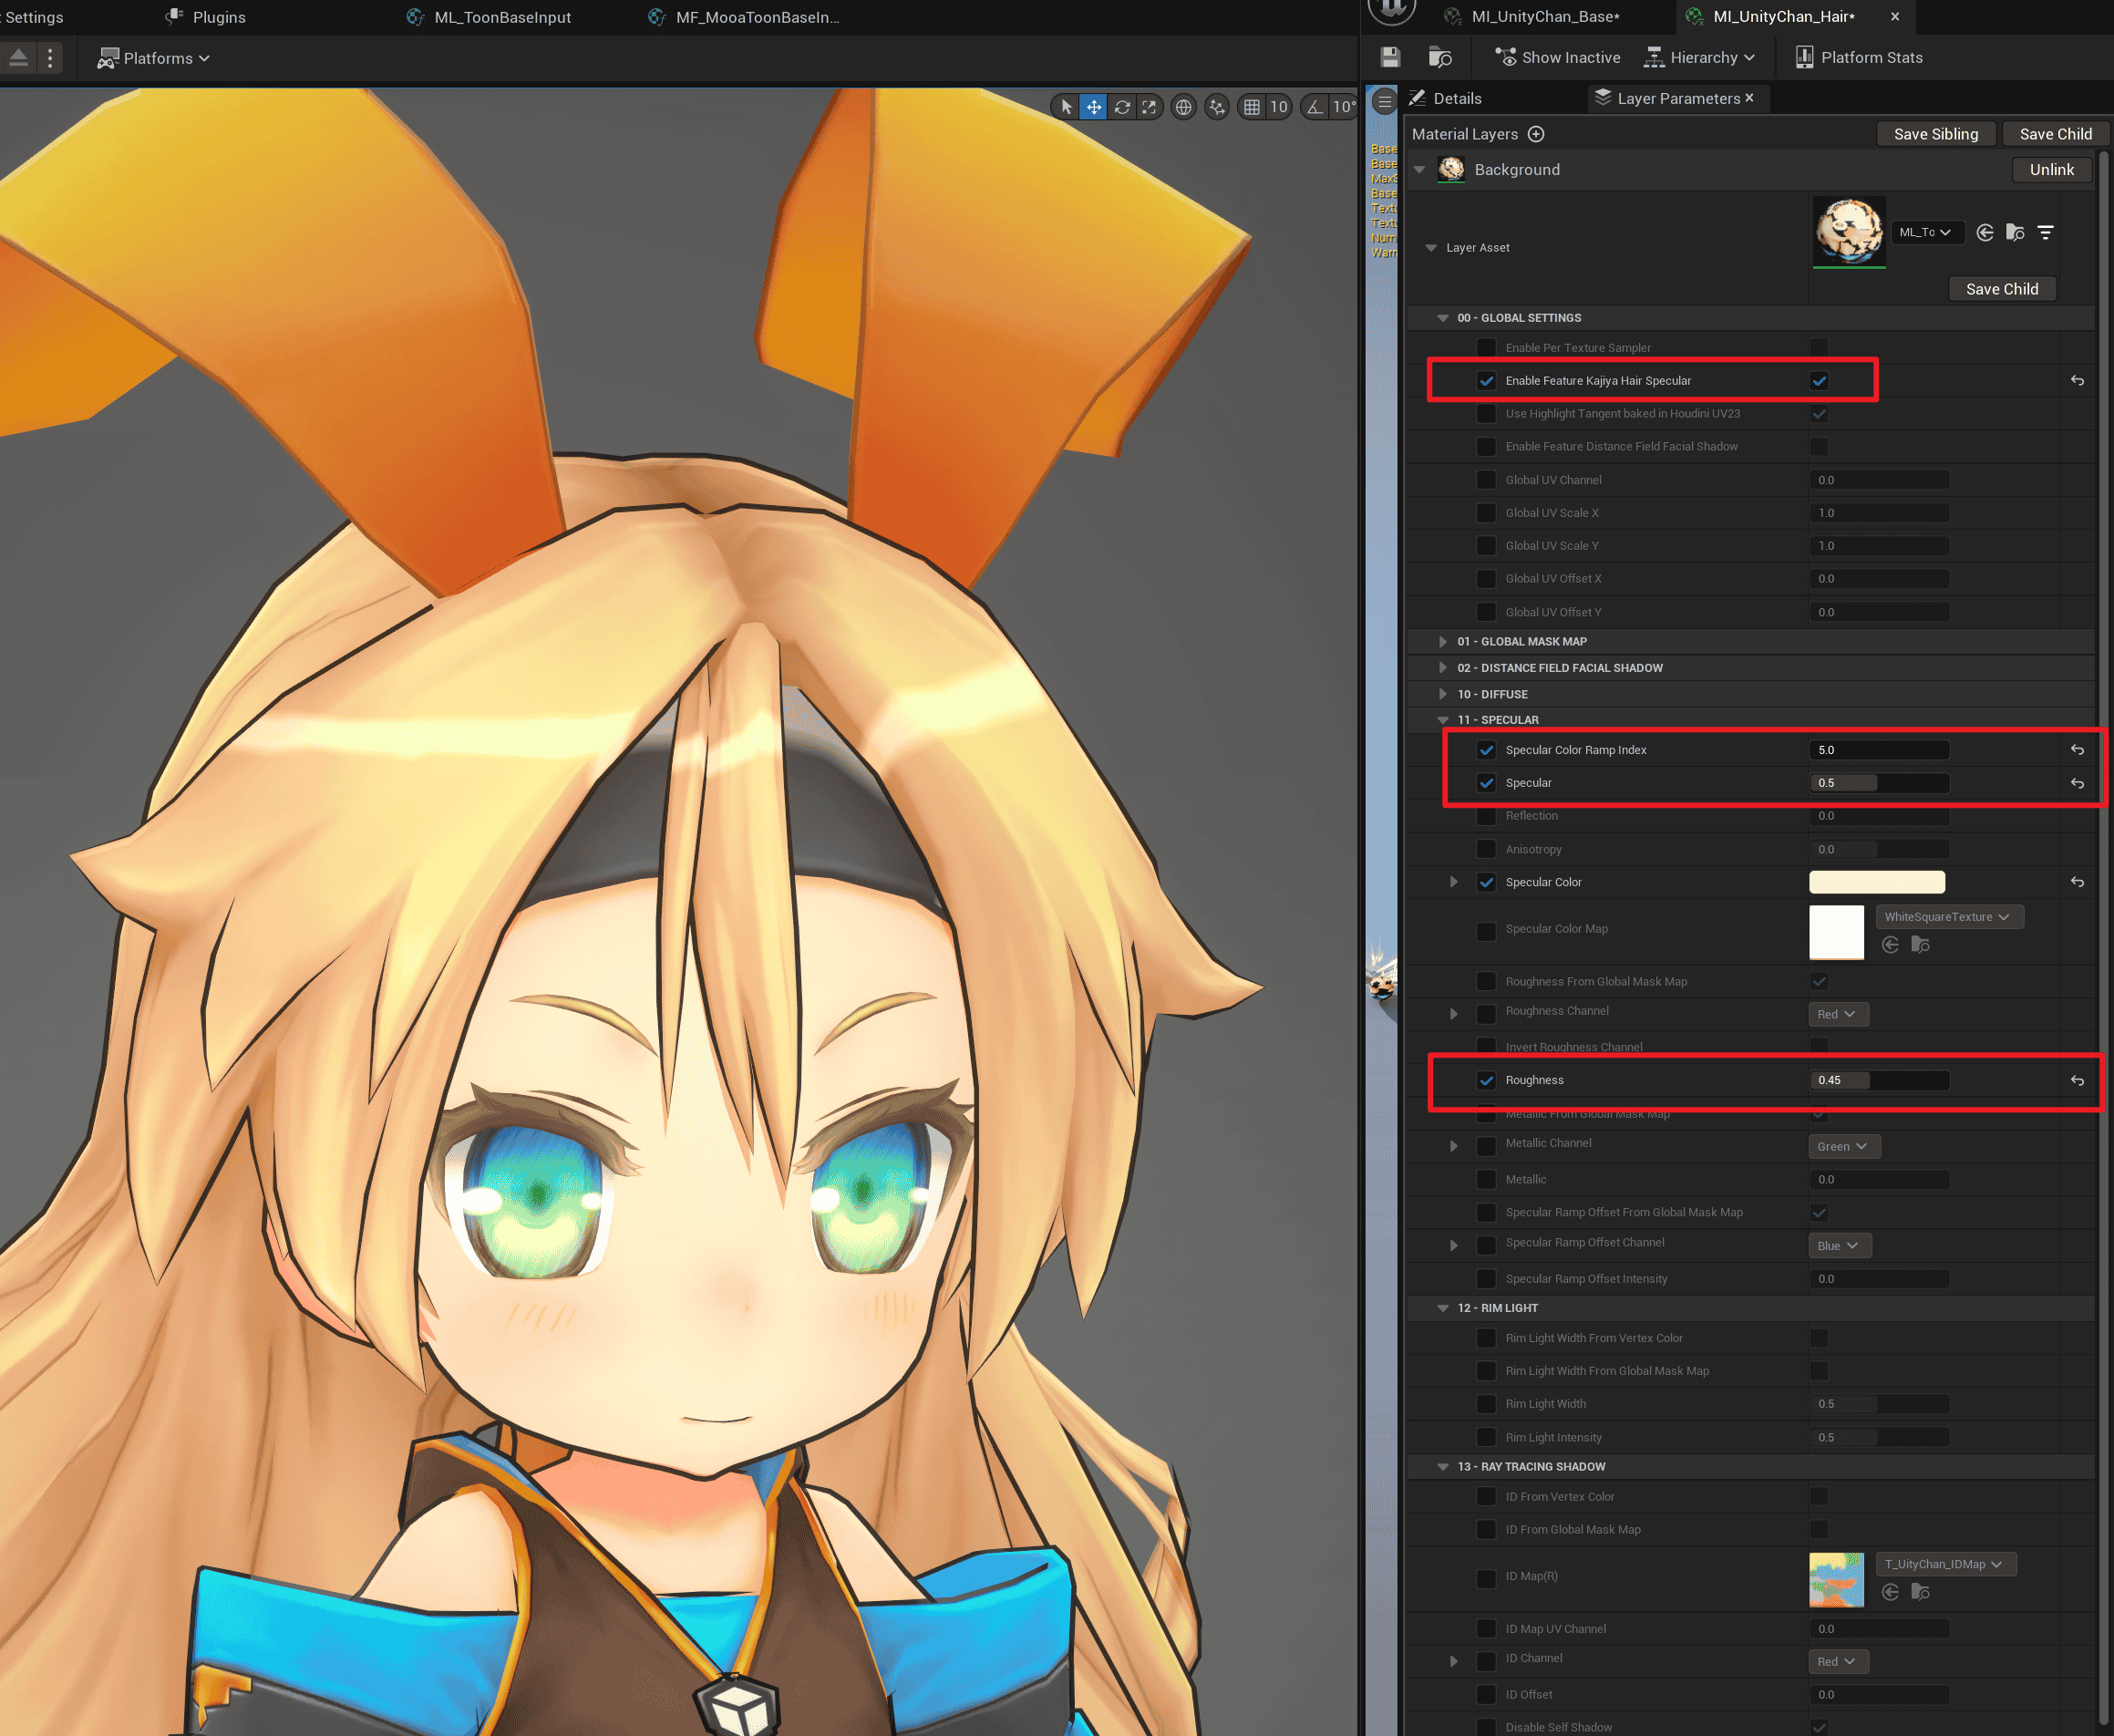Reset Enable Feature Kajiya Hair Specular to default

2077,381
